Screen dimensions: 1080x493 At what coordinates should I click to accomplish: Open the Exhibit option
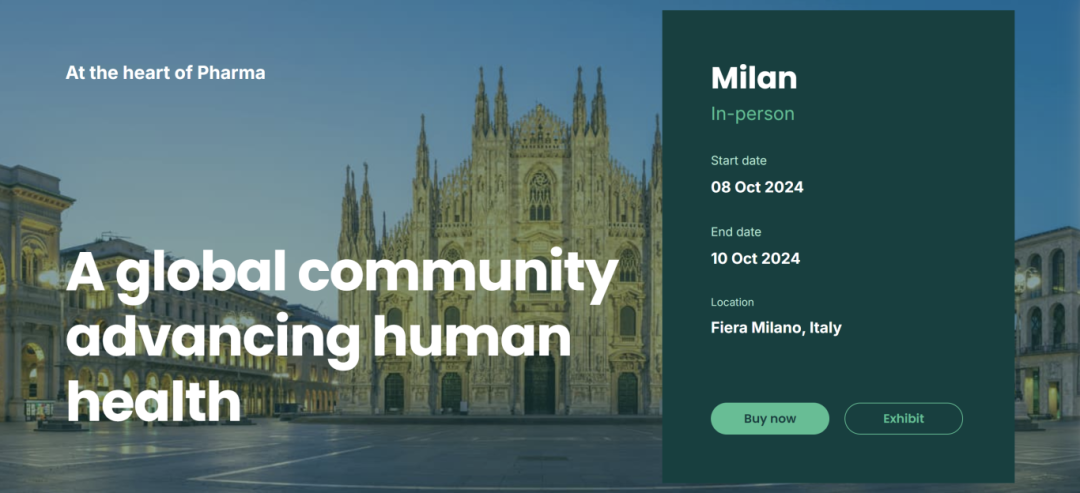coord(903,419)
